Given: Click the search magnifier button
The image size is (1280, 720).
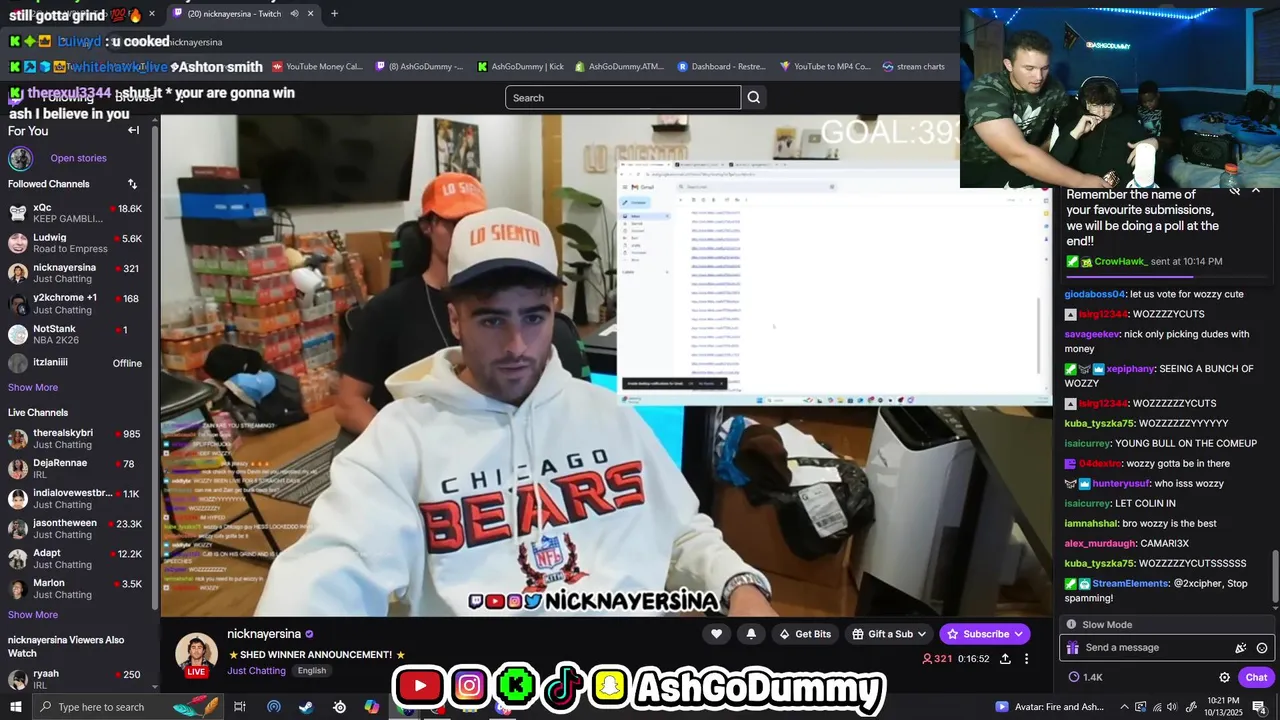Looking at the screenshot, I should tap(754, 97).
